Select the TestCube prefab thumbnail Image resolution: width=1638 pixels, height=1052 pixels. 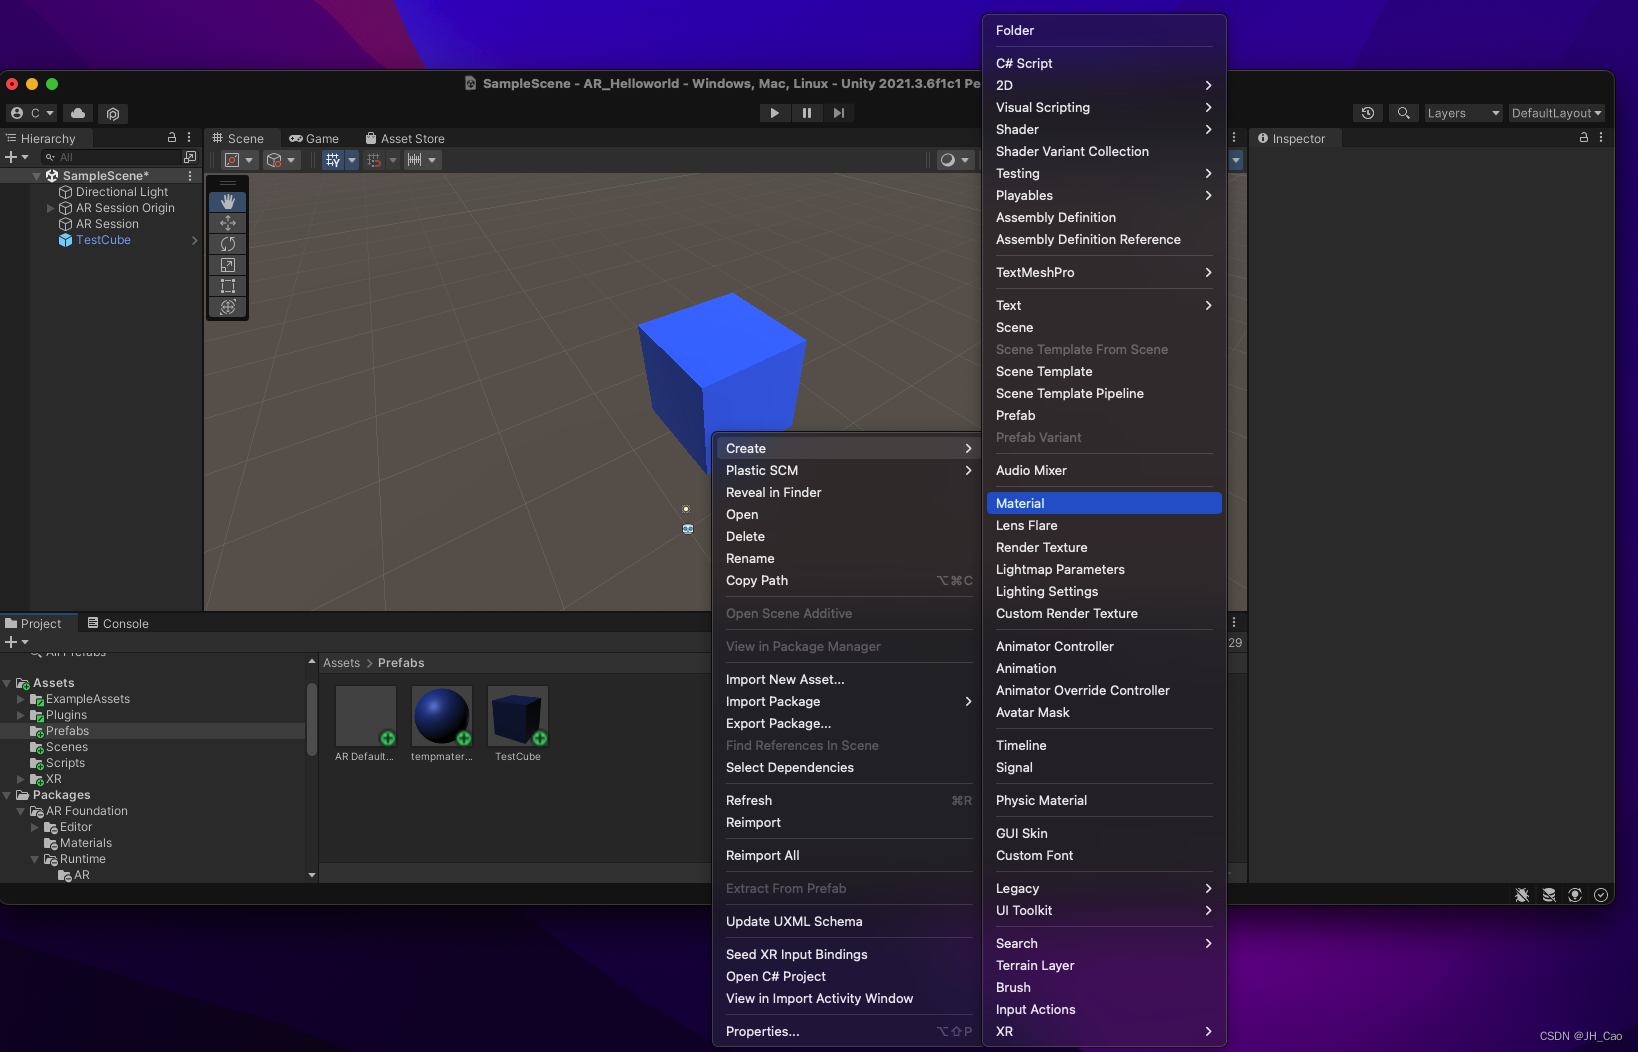tap(518, 716)
